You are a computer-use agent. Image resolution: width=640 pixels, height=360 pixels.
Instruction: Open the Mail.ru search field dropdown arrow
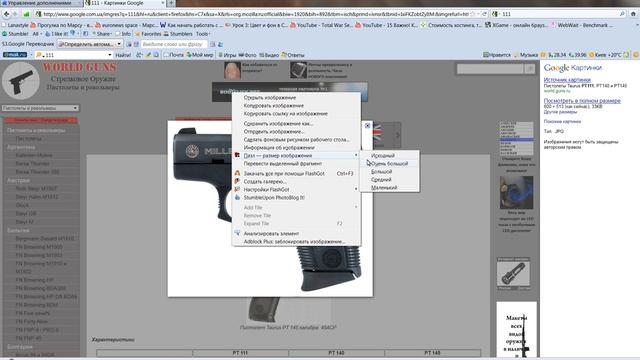(109, 55)
